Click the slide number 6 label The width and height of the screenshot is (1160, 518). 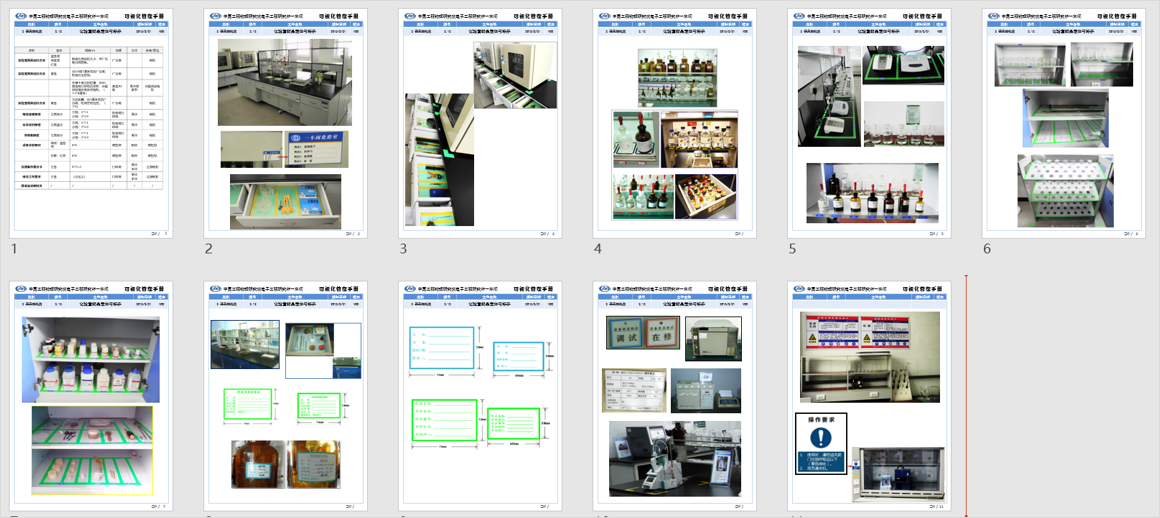coord(987,248)
